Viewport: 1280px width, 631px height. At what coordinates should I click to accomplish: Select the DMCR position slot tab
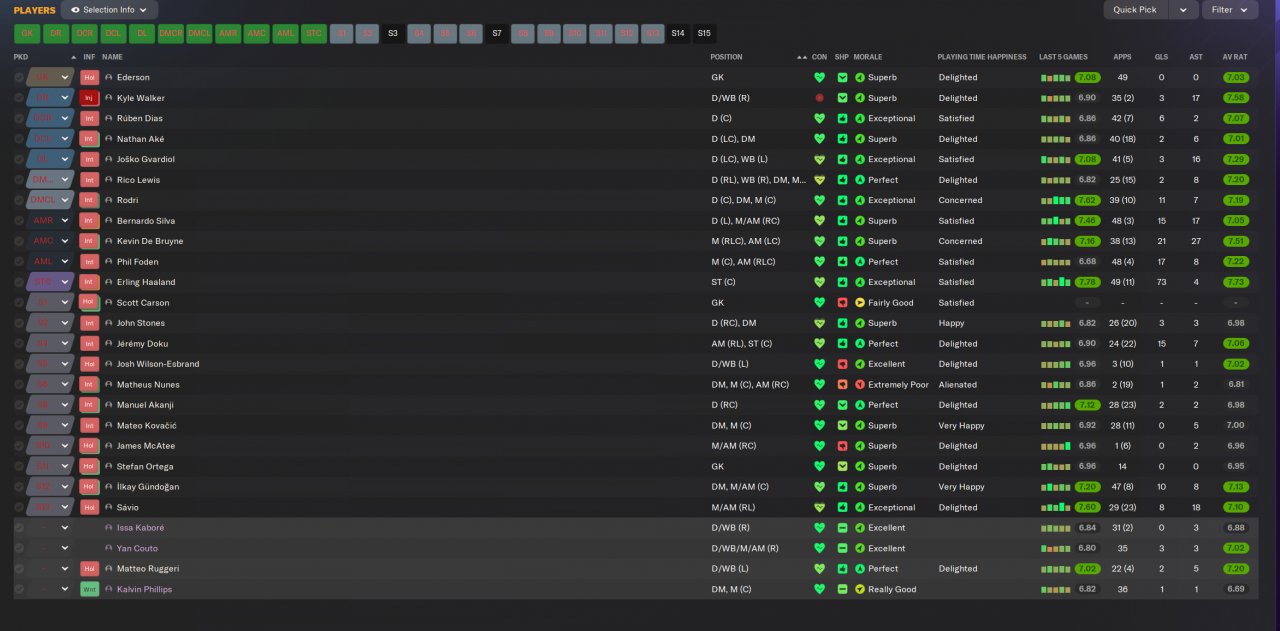click(x=171, y=33)
